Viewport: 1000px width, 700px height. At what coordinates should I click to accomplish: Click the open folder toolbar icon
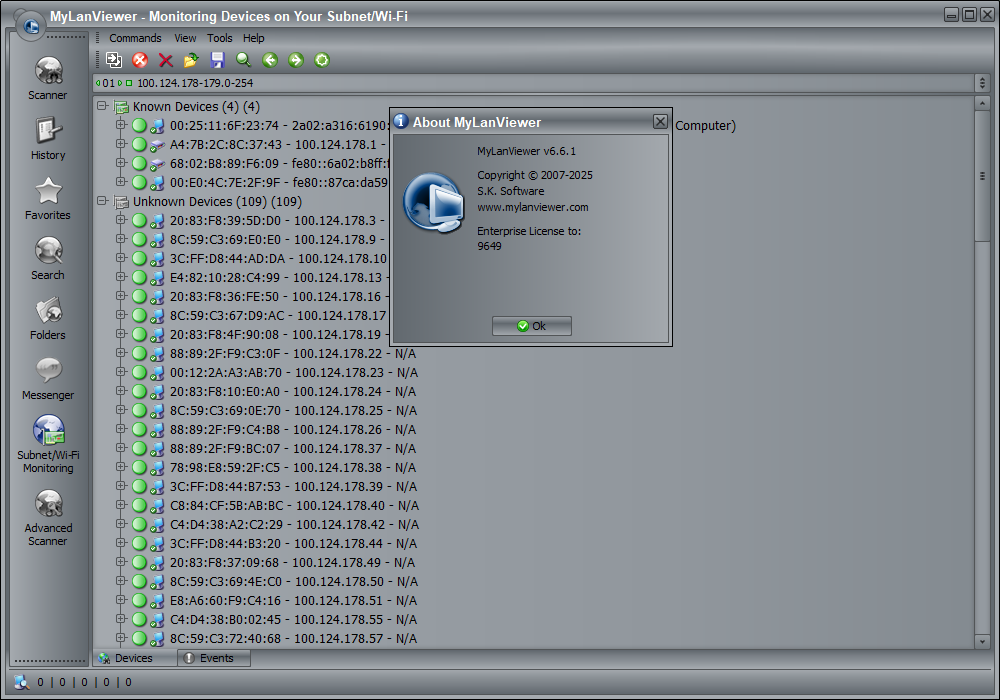[191, 60]
